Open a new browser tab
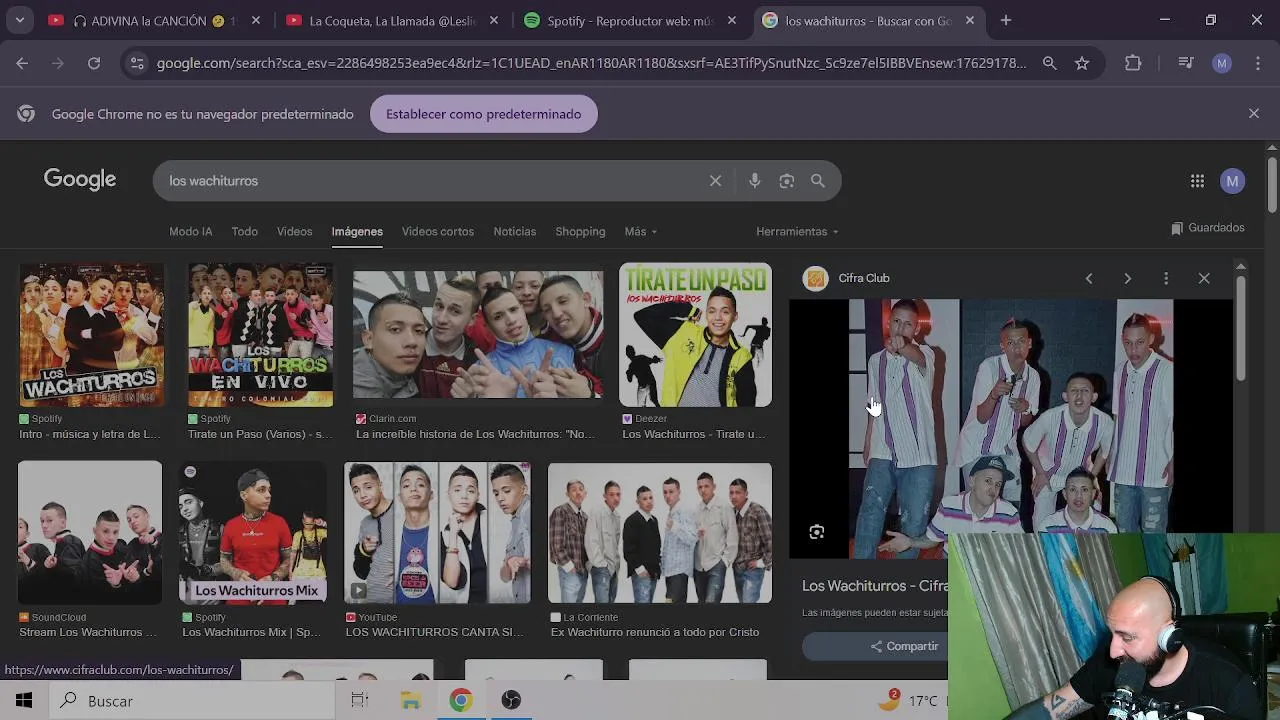The image size is (1280, 720). pyautogui.click(x=1006, y=20)
